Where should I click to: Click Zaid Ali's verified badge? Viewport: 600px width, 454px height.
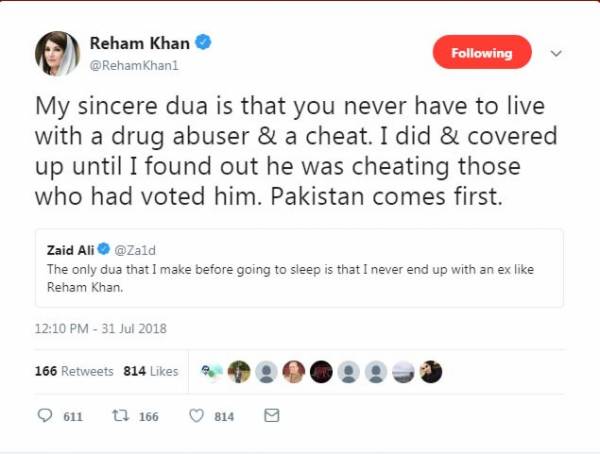[105, 250]
